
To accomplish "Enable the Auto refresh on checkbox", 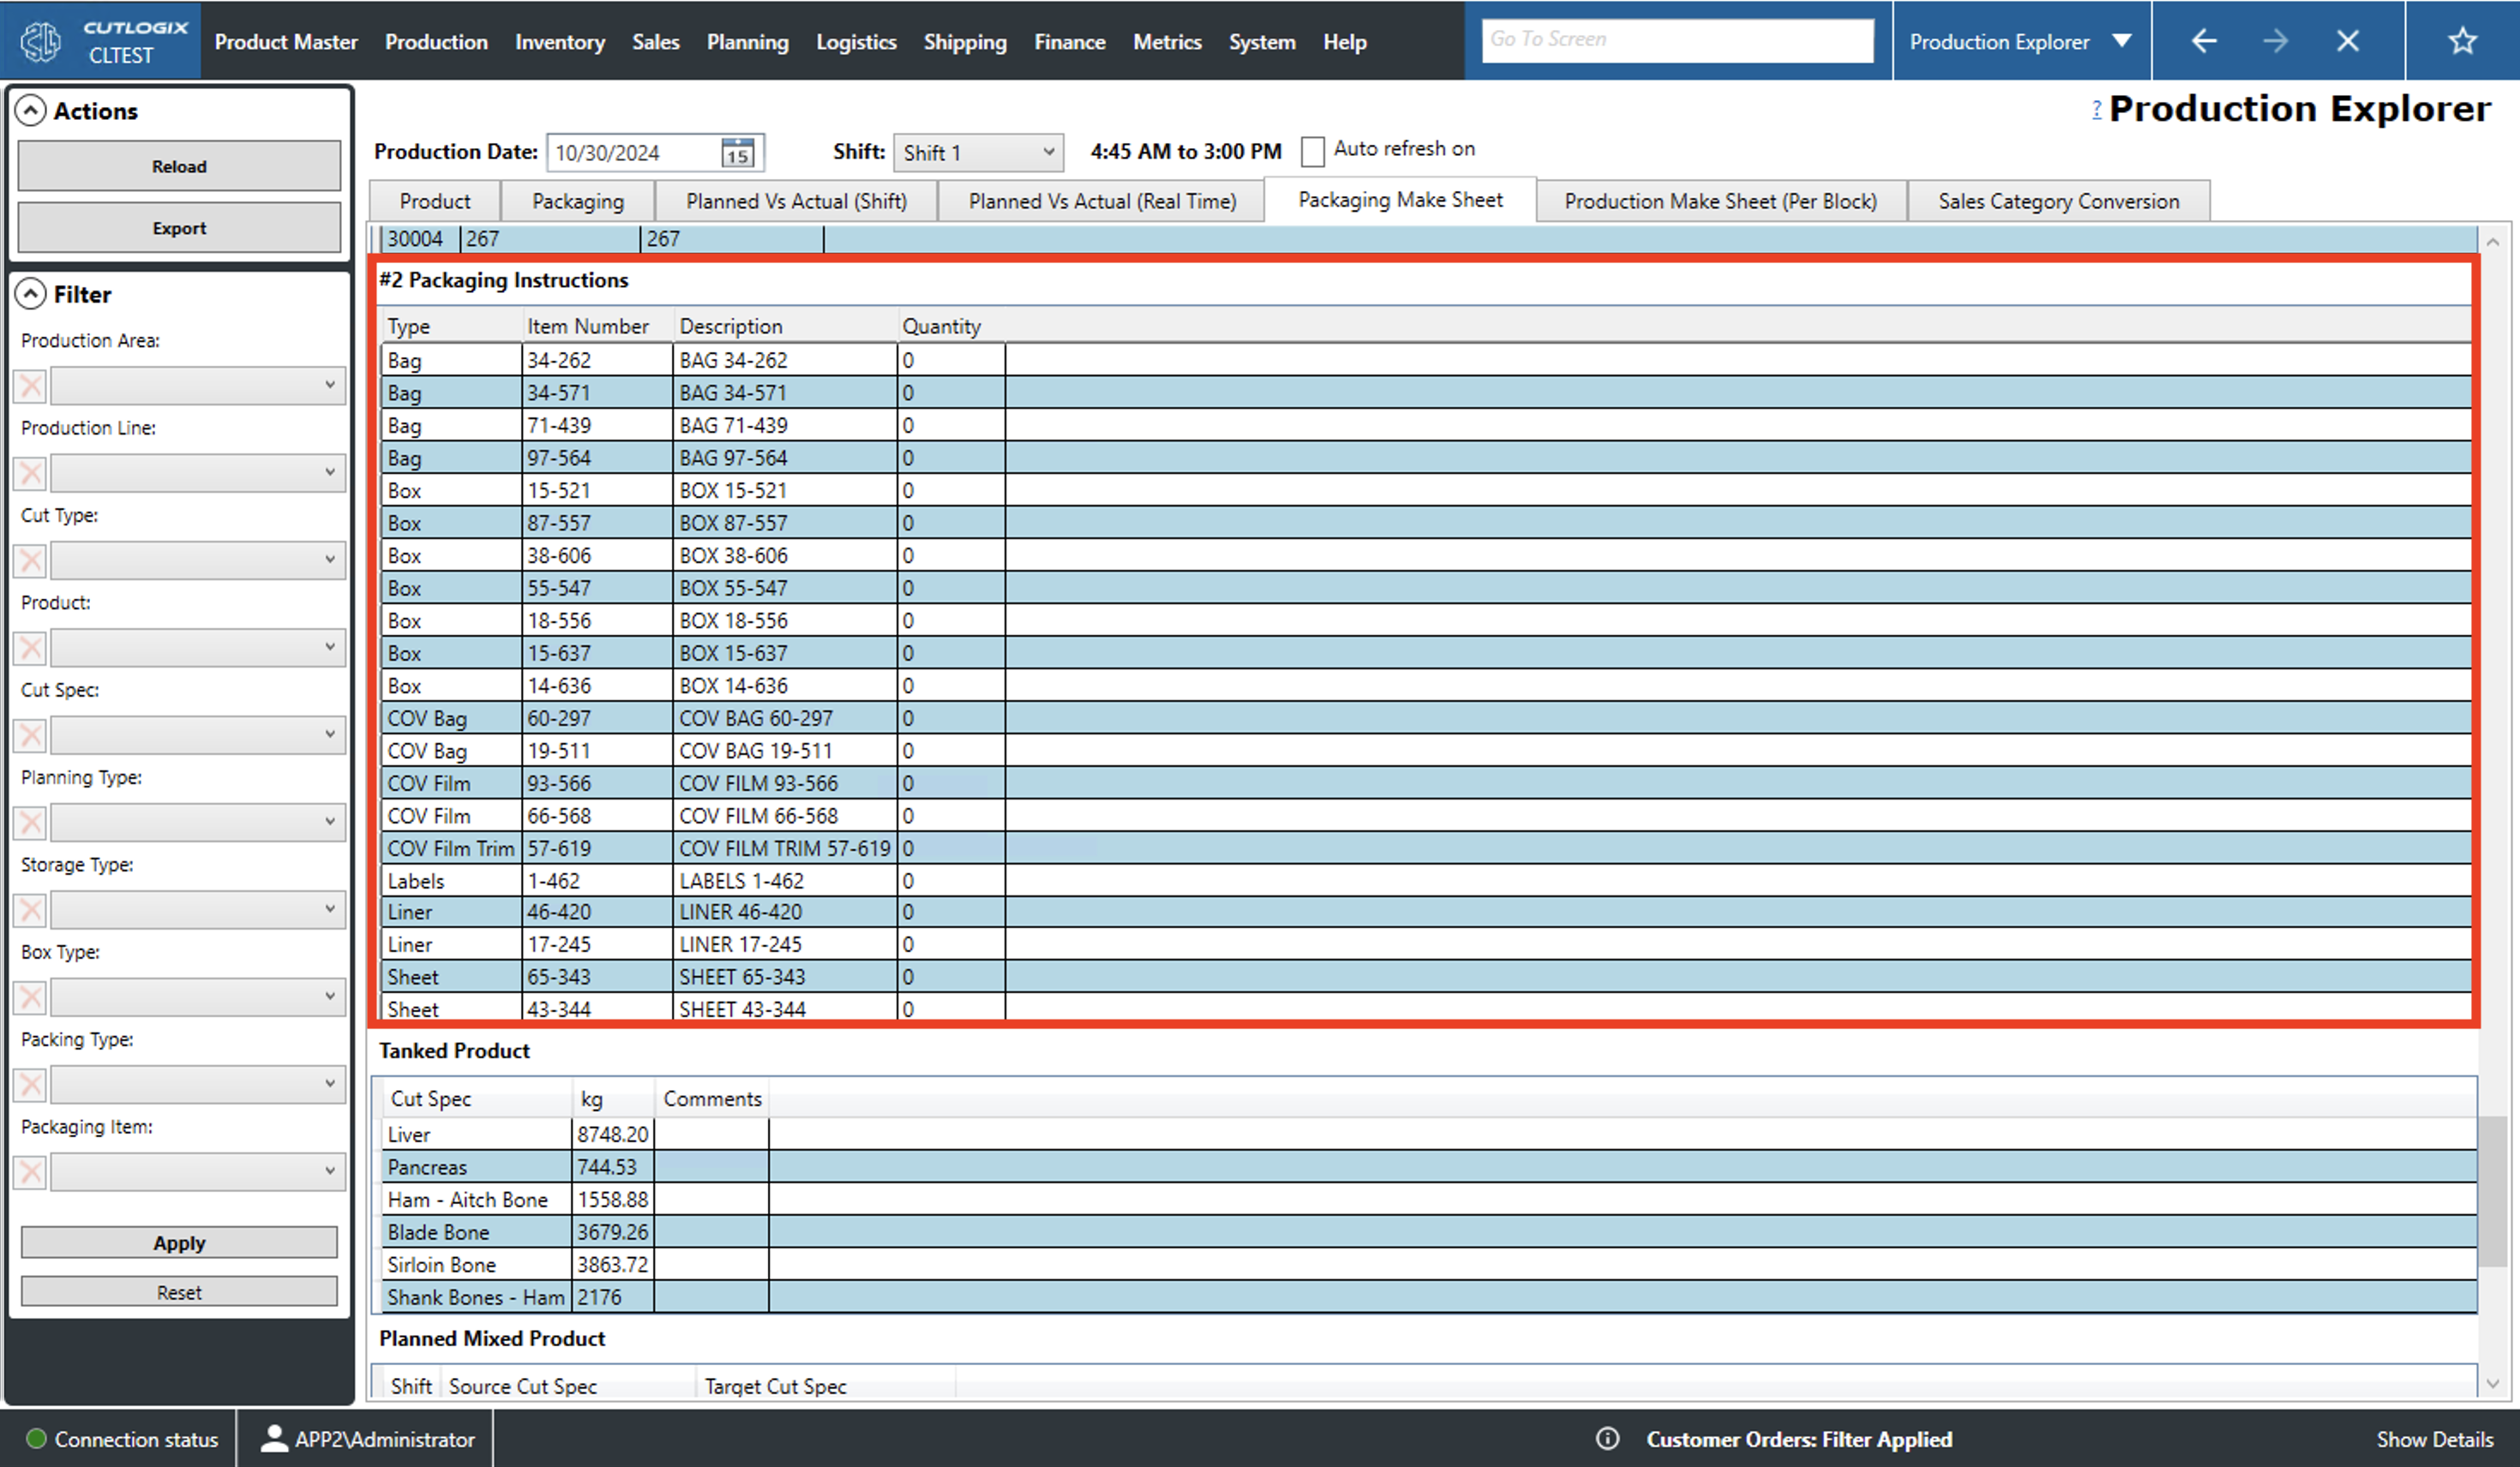I will point(1312,151).
